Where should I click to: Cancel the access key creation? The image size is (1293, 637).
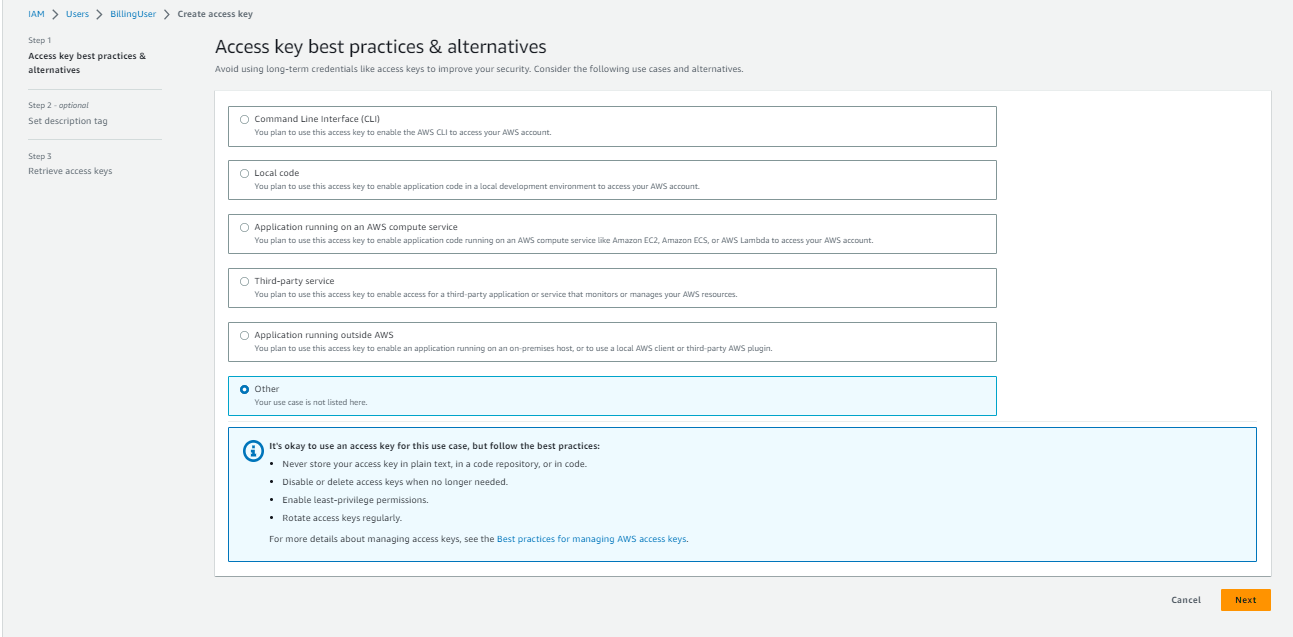(x=1185, y=600)
